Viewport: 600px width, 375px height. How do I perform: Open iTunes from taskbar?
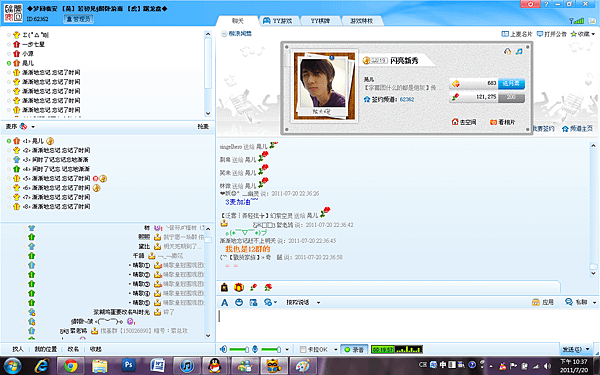(186, 366)
